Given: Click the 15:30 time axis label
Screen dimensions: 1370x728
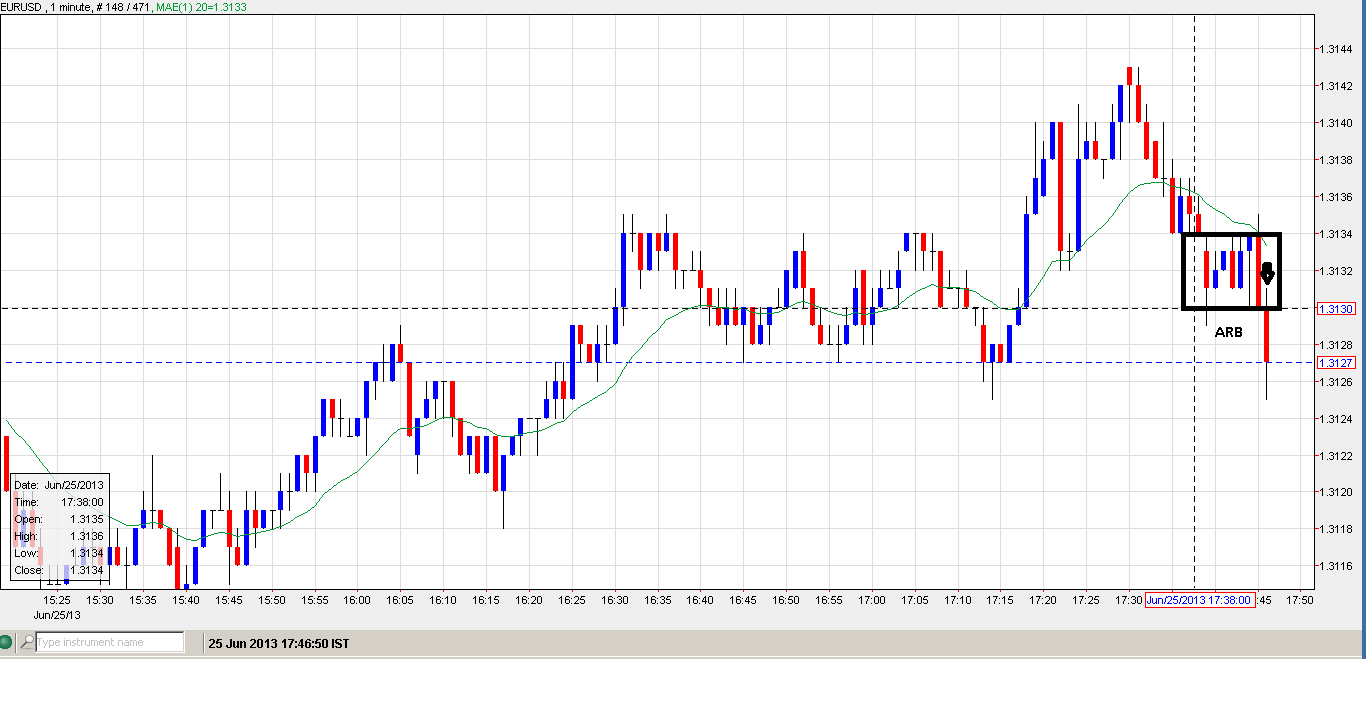Looking at the screenshot, I should 100,600.
